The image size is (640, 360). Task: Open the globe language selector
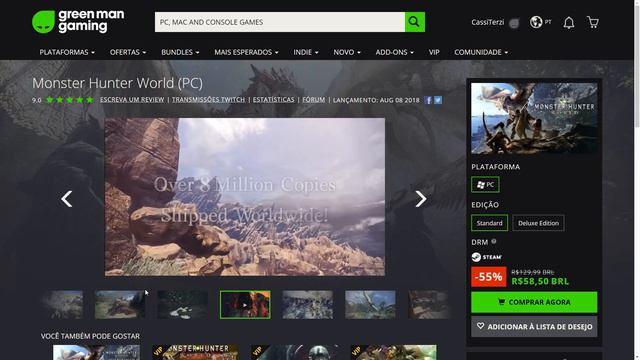536,22
